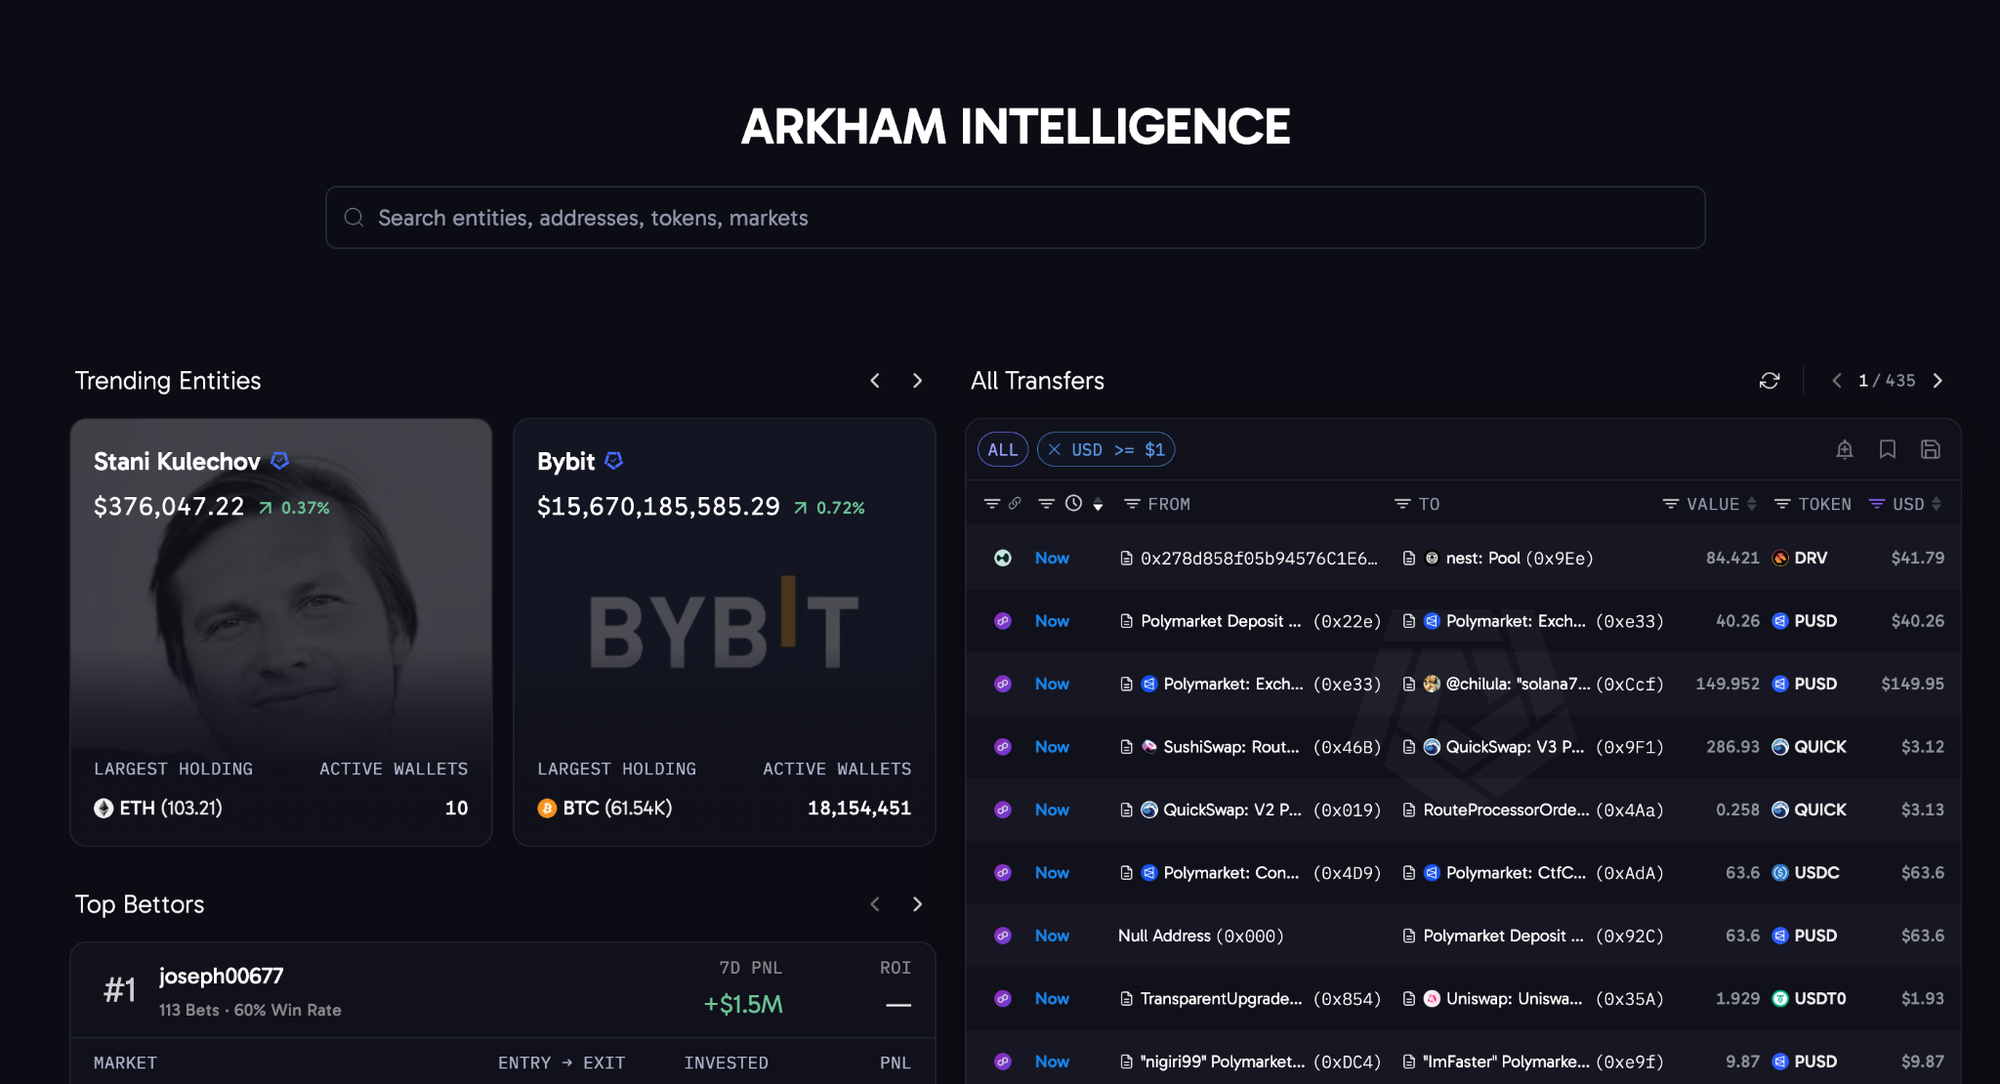Sort transfers by time arrow
This screenshot has width=2000, height=1084.
[1098, 505]
